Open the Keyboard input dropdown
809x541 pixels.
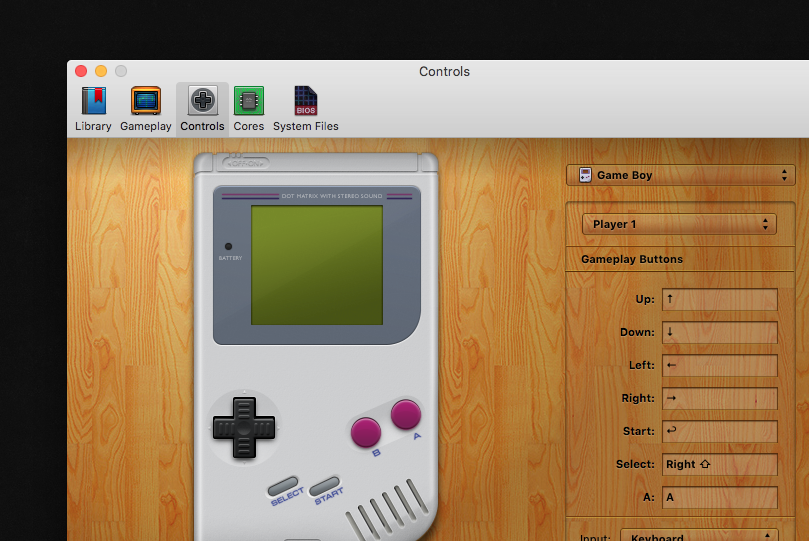pyautogui.click(x=699, y=536)
